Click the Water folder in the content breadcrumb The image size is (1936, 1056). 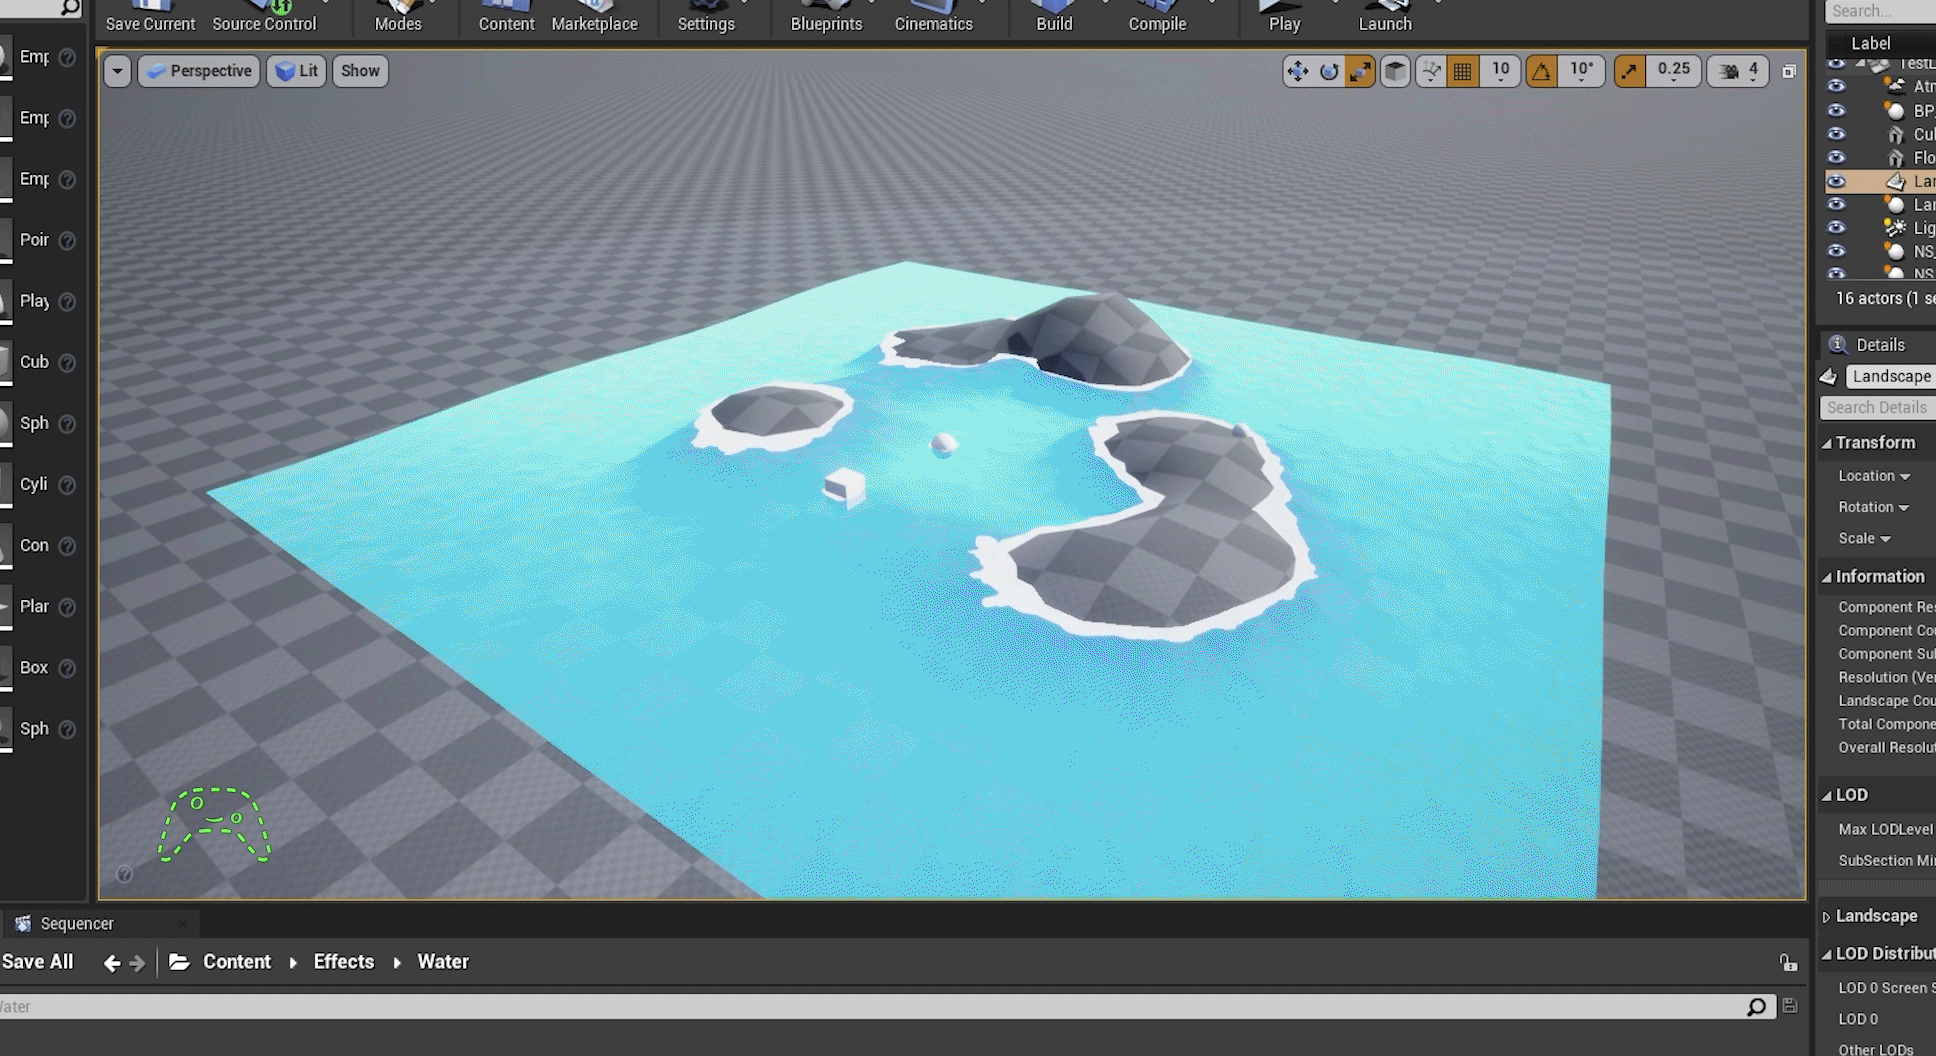pyautogui.click(x=443, y=961)
